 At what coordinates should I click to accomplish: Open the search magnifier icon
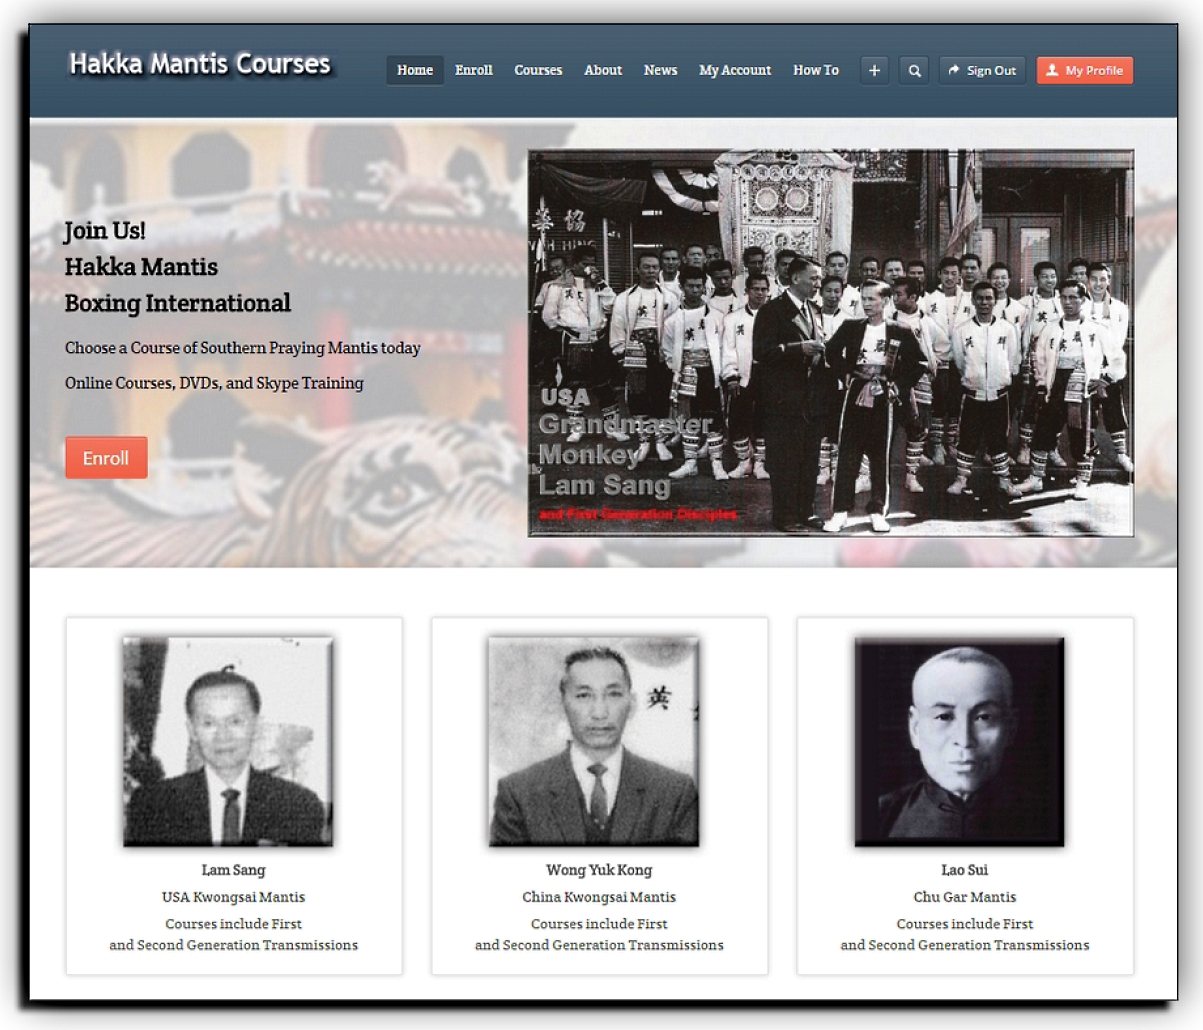(x=914, y=70)
